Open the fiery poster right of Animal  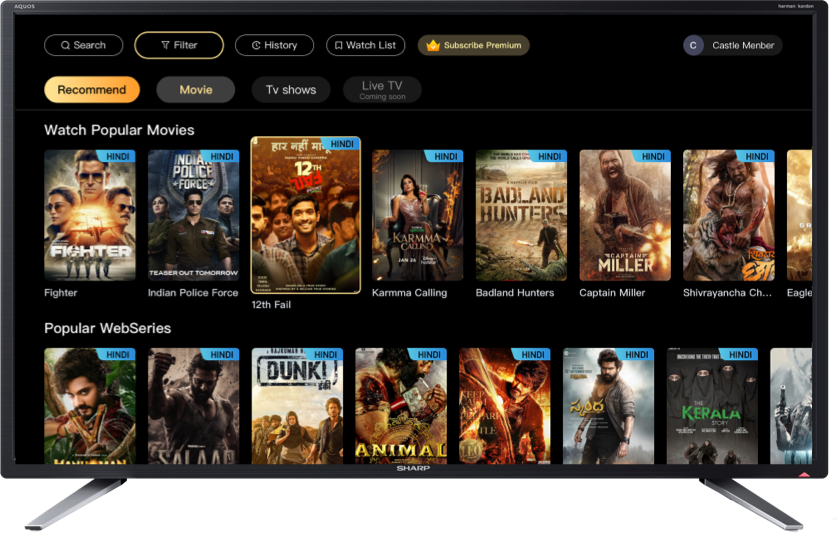[x=505, y=406]
